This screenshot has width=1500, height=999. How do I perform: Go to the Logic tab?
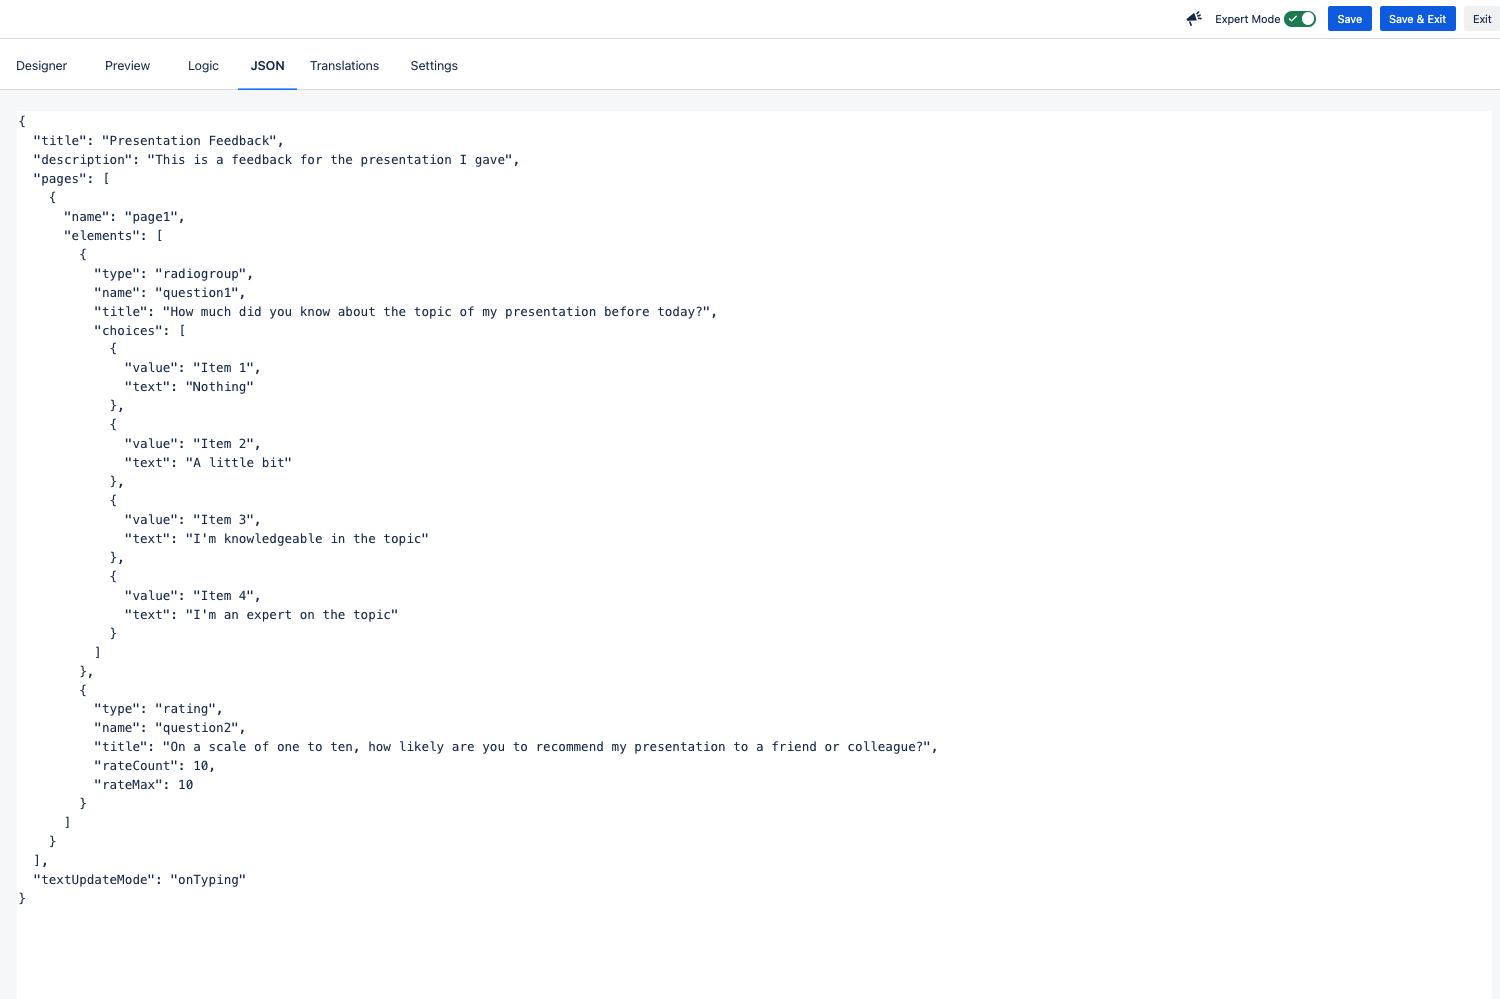coord(203,66)
